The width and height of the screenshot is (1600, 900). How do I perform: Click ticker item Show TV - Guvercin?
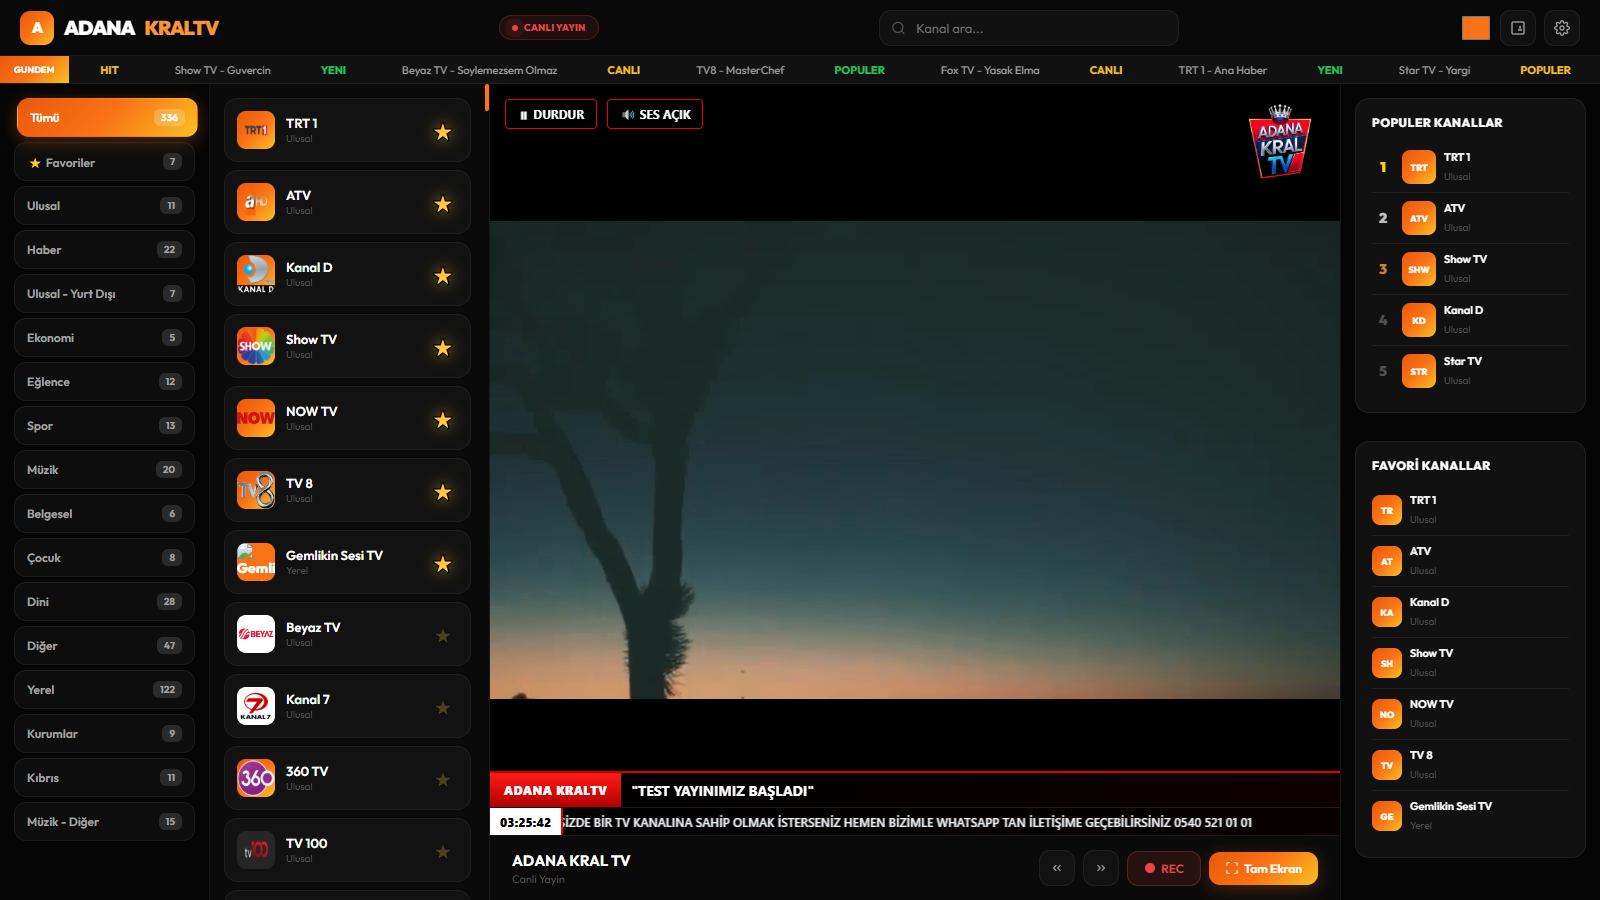click(222, 70)
